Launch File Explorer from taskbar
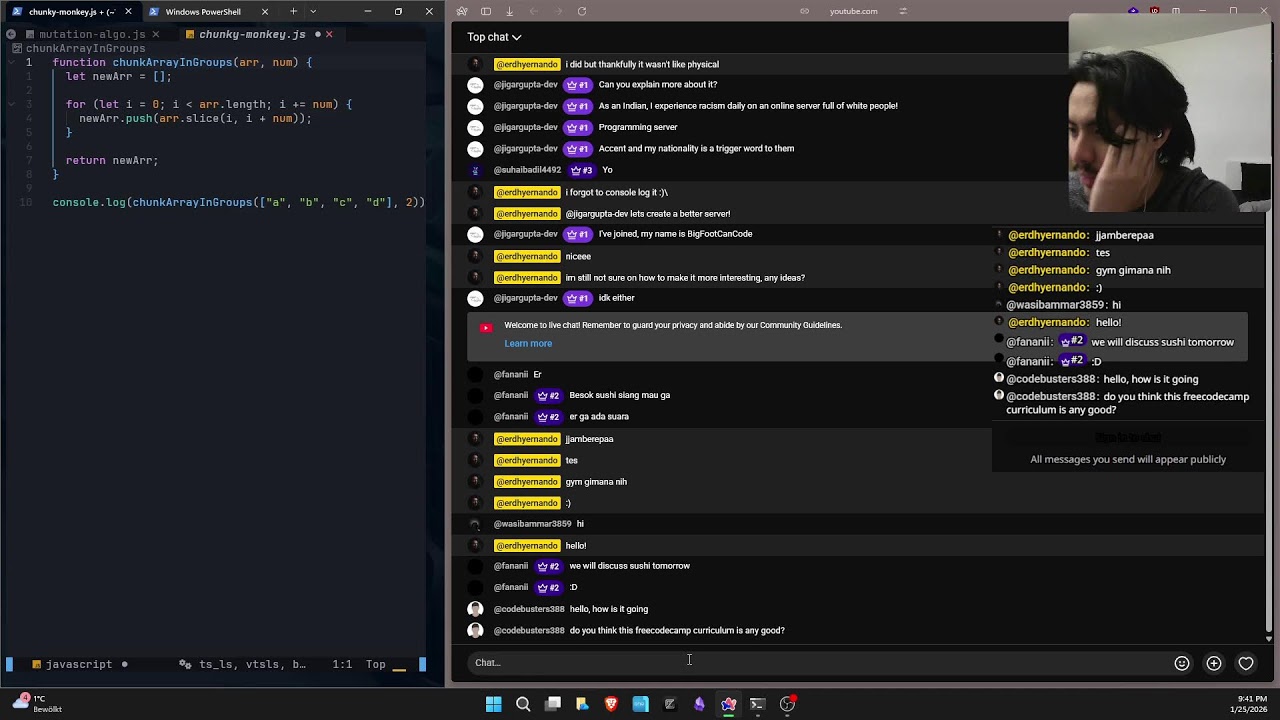Viewport: 1280px width, 720px height. [582, 704]
